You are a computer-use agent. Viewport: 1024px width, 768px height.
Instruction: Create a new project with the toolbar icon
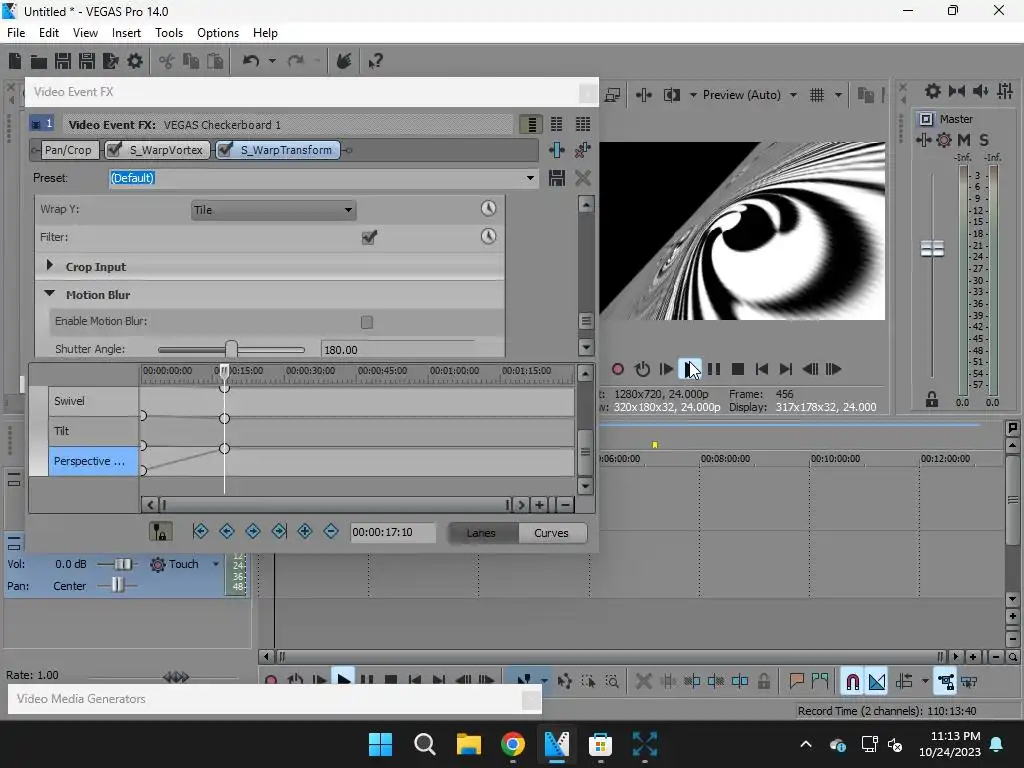tap(15, 61)
